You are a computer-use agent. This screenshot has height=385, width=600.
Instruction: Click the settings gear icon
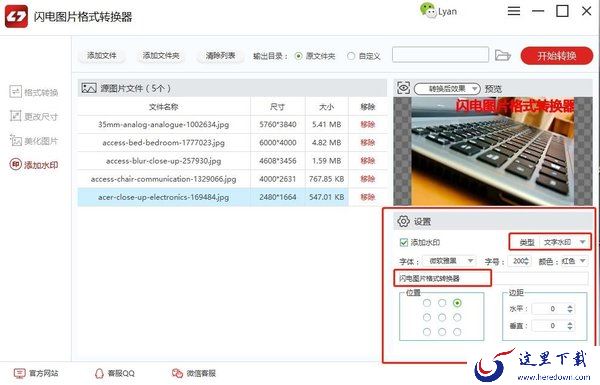[403, 221]
